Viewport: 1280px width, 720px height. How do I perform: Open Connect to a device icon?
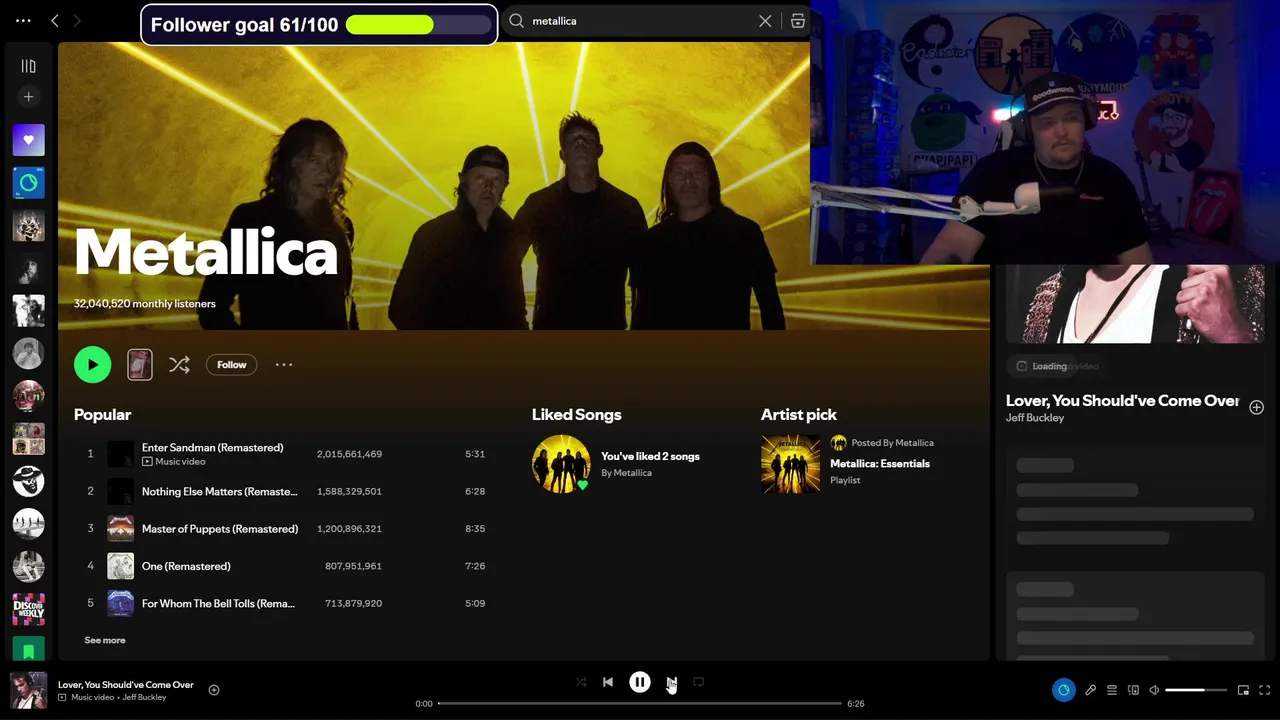click(1133, 690)
